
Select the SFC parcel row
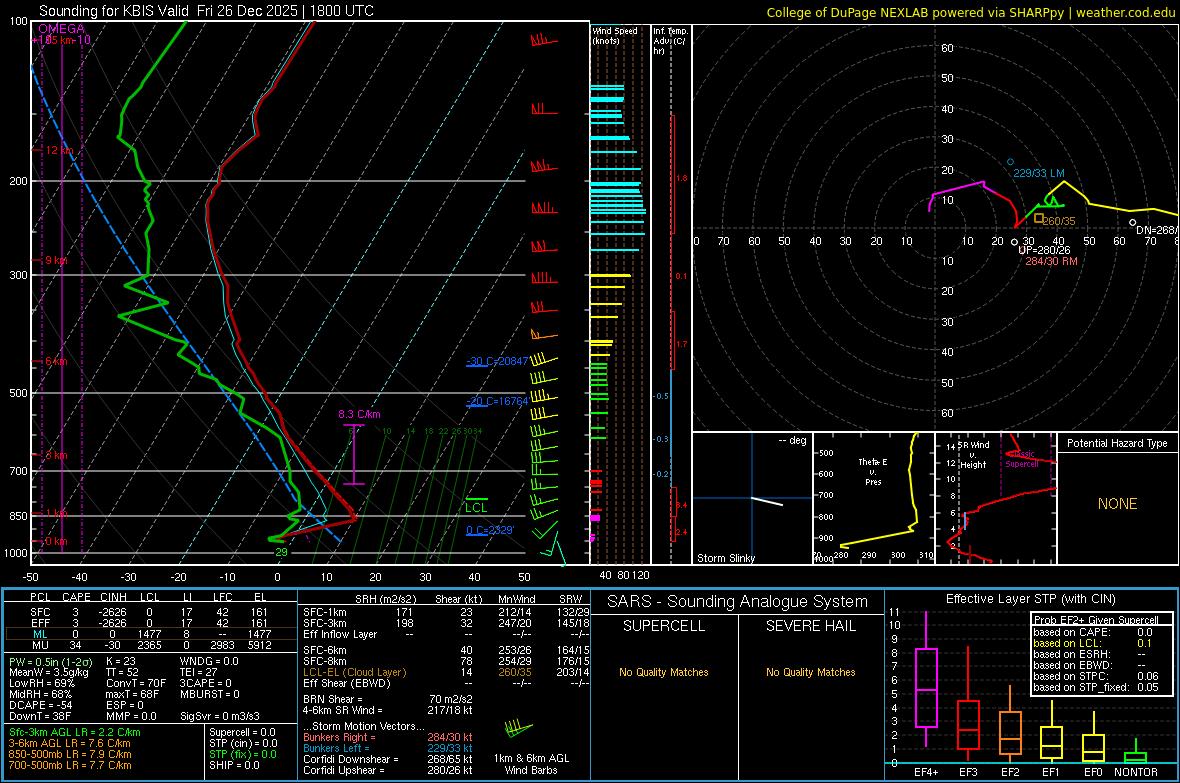(150, 613)
